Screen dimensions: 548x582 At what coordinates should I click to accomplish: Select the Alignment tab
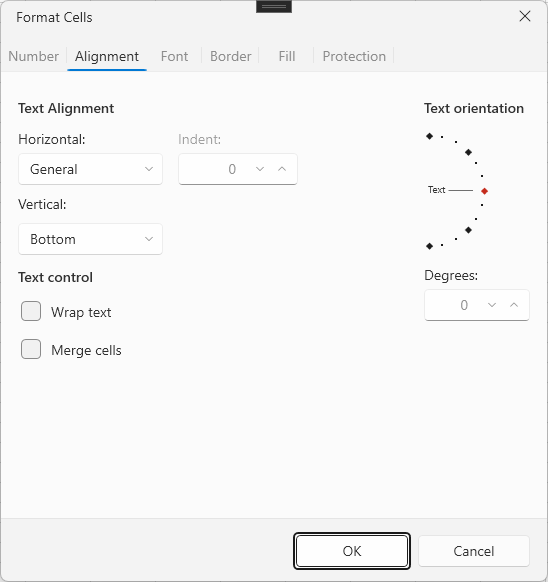(x=107, y=56)
